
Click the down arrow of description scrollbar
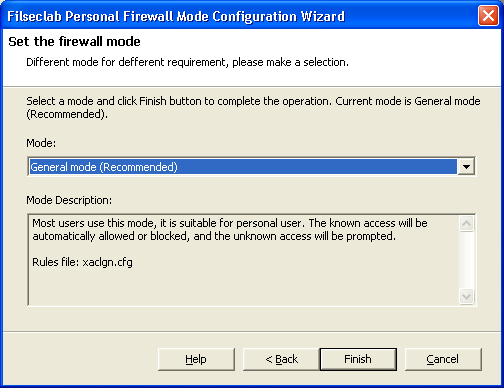point(466,296)
